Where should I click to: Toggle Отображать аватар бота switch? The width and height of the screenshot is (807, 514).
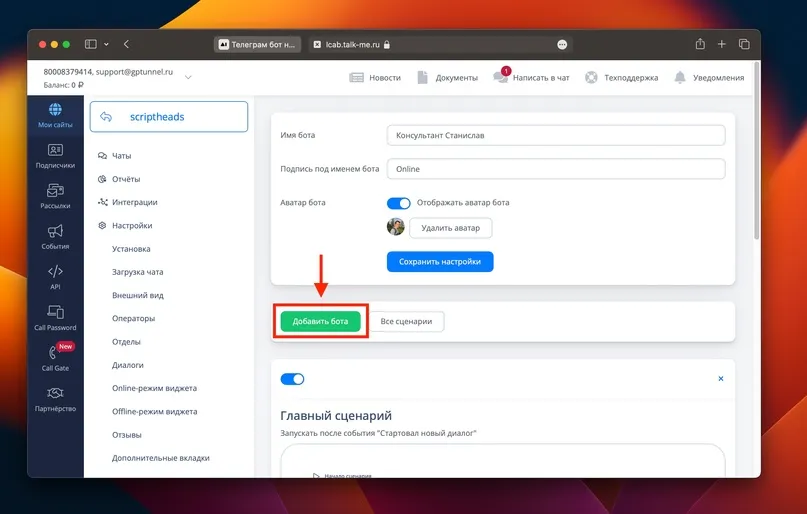[398, 203]
